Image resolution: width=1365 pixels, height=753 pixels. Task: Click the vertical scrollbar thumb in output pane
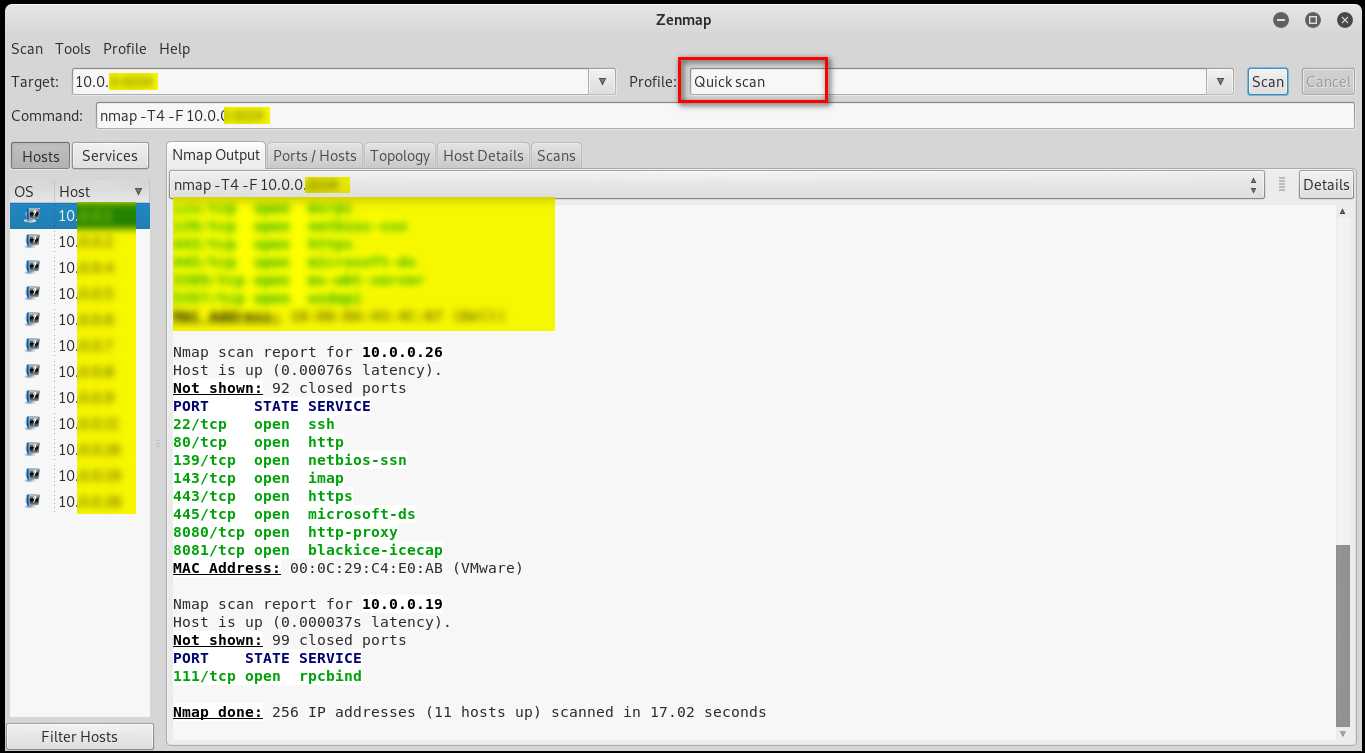click(x=1343, y=635)
